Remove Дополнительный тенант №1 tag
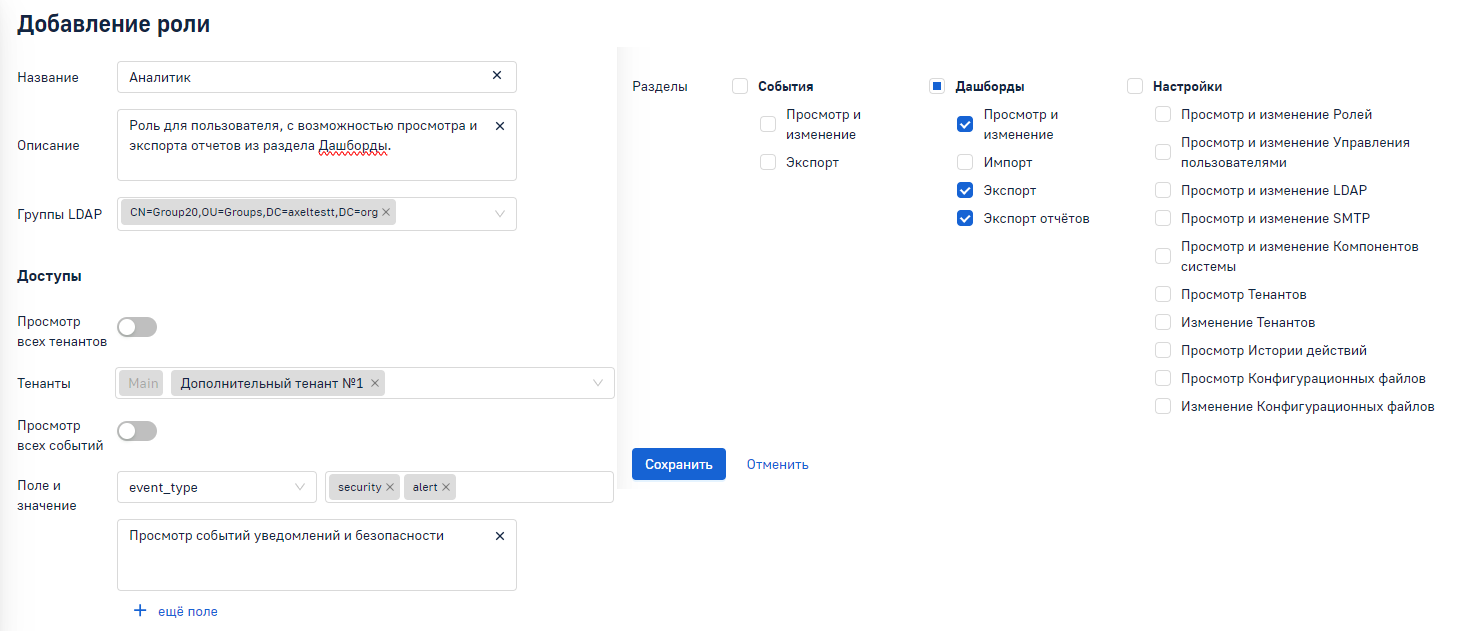Image resolution: width=1470 pixels, height=631 pixels. [x=375, y=383]
